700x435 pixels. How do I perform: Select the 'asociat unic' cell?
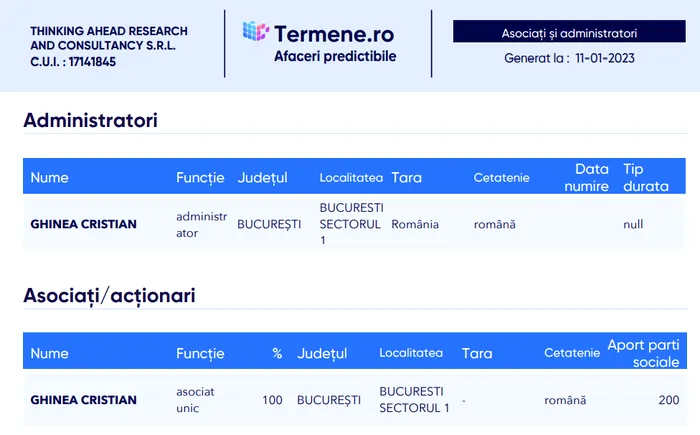tap(196, 400)
